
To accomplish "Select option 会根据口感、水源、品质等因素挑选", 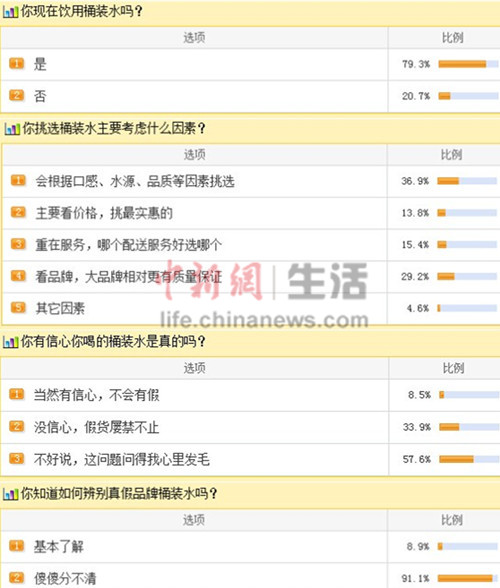I will [x=135, y=182].
